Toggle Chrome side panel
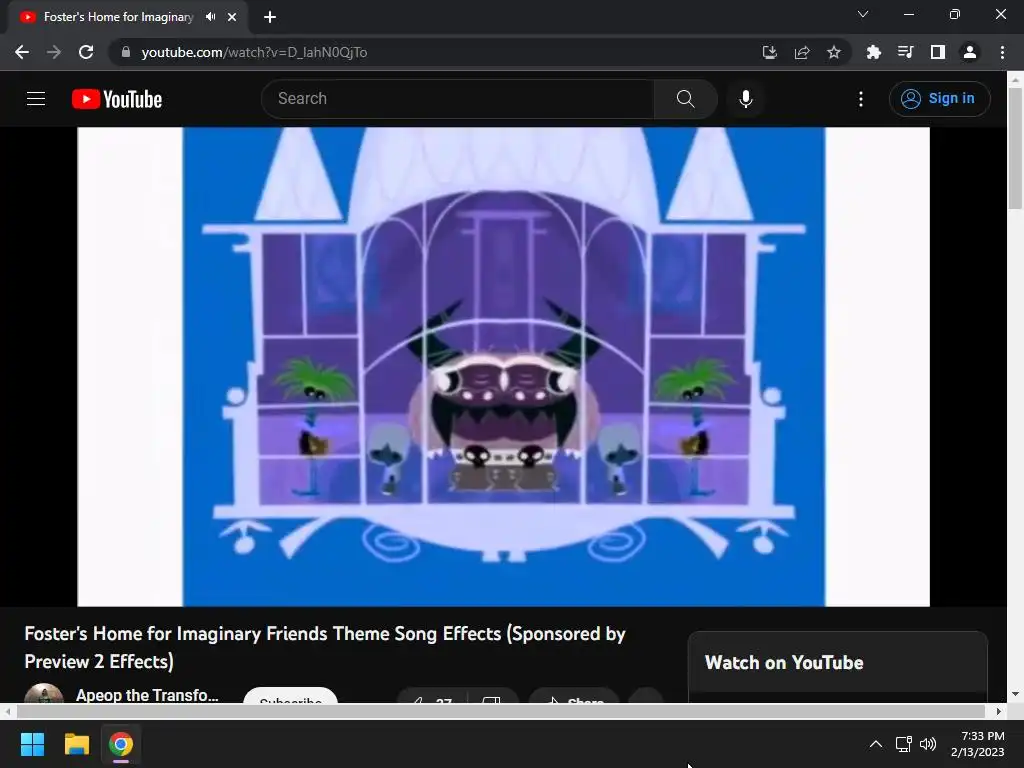Screen dimensions: 1024x768 click(x=938, y=52)
